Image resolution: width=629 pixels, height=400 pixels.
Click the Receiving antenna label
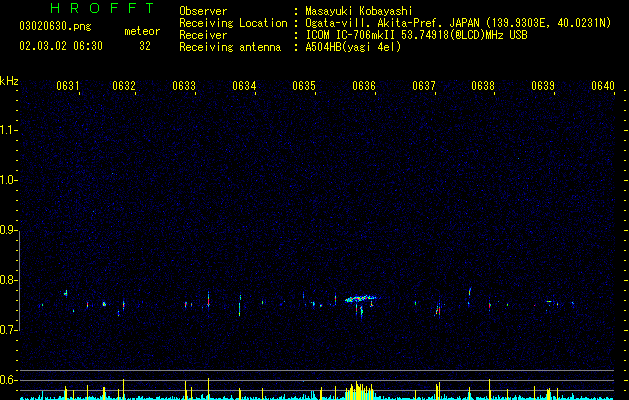(x=230, y=47)
